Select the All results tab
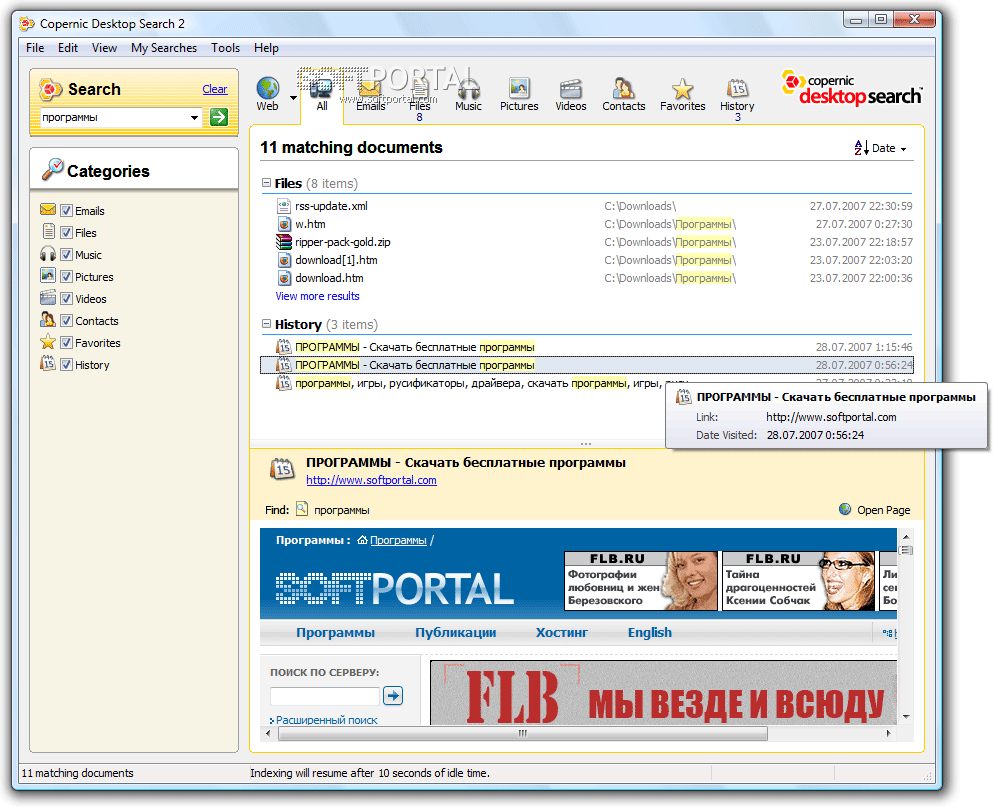 pos(322,94)
